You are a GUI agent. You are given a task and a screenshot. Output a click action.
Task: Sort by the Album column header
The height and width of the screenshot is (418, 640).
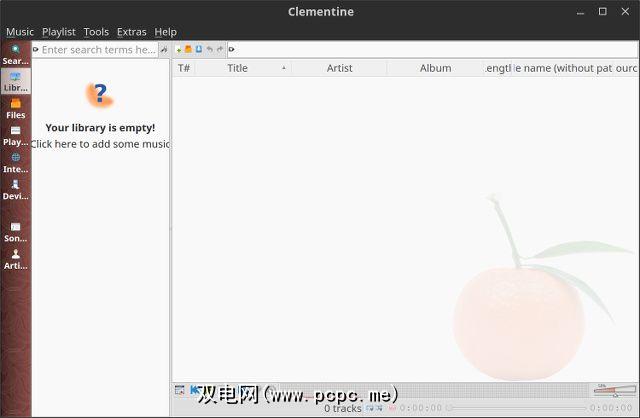(x=436, y=68)
